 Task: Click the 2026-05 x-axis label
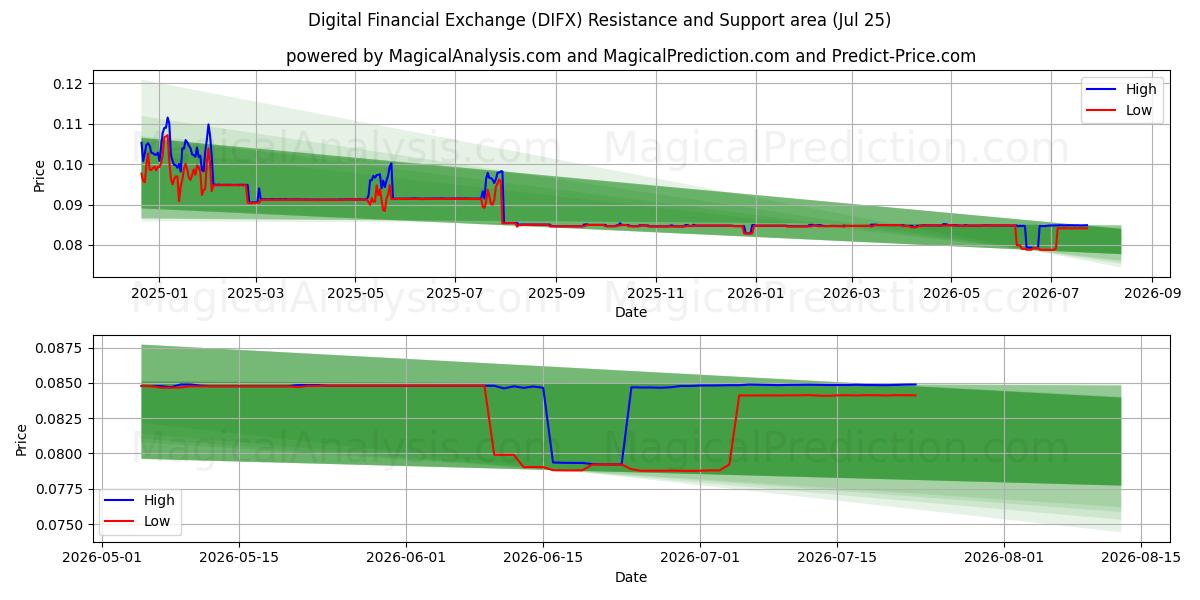pos(951,293)
